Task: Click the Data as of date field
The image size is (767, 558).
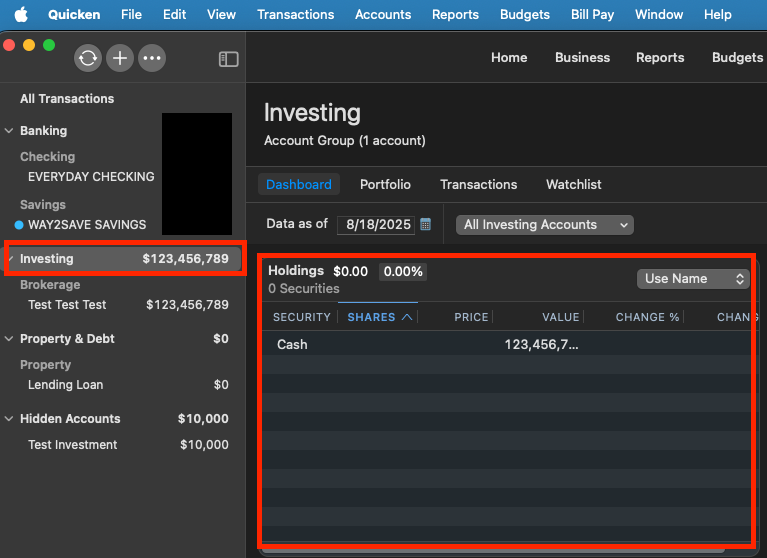Action: pyautogui.click(x=376, y=225)
